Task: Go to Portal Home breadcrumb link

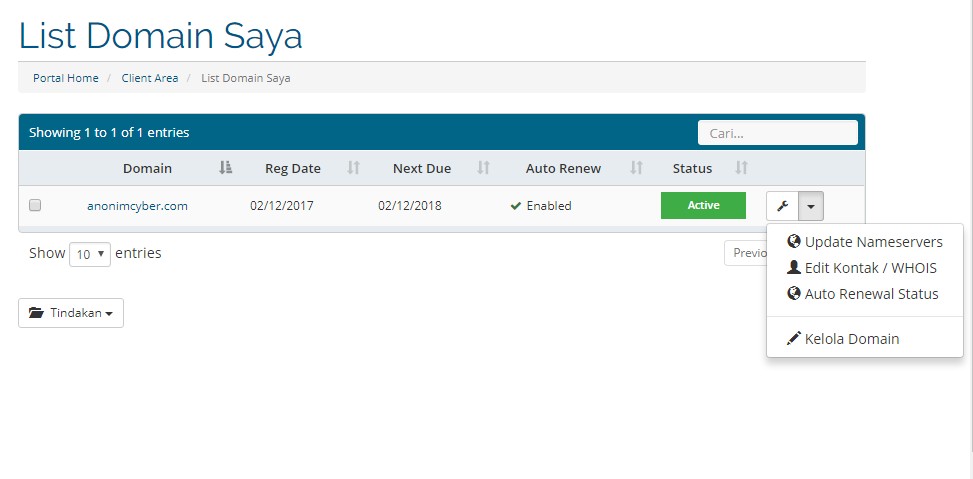Action: click(x=66, y=78)
